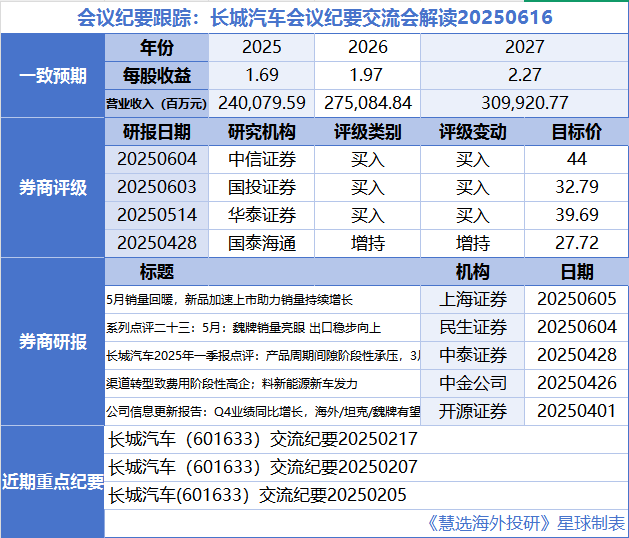This screenshot has width=629, height=538.
Task: Click report date 20250428 in the ratings table
Action: point(157,243)
